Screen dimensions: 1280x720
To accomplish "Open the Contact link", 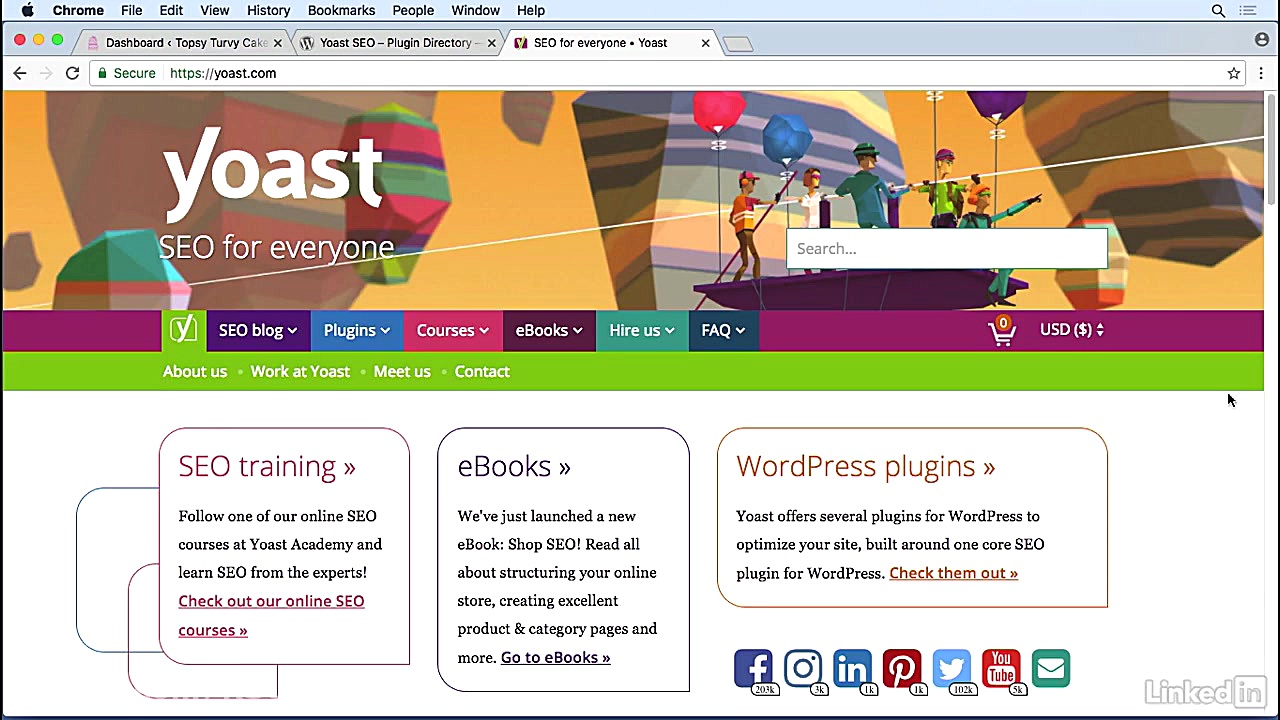I will click(x=482, y=371).
